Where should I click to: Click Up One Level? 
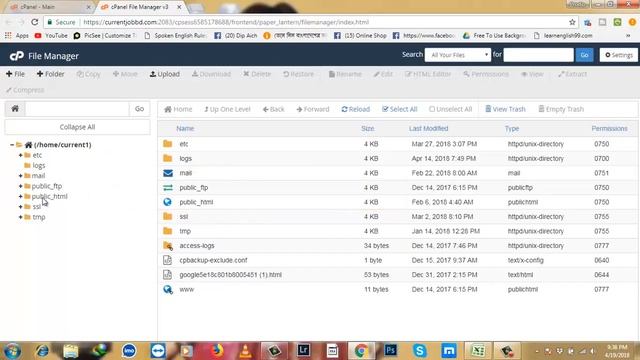(227, 109)
